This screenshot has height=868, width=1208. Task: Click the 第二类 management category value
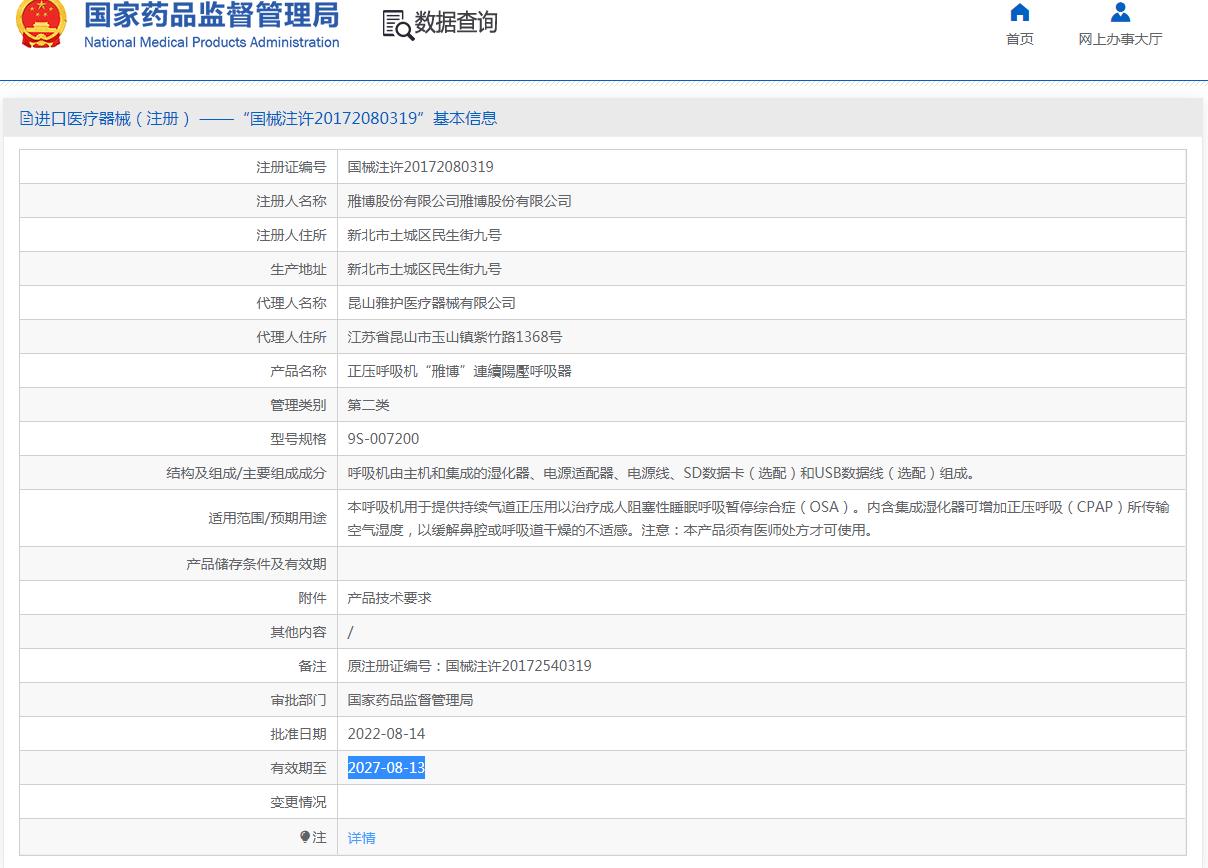[x=368, y=405]
